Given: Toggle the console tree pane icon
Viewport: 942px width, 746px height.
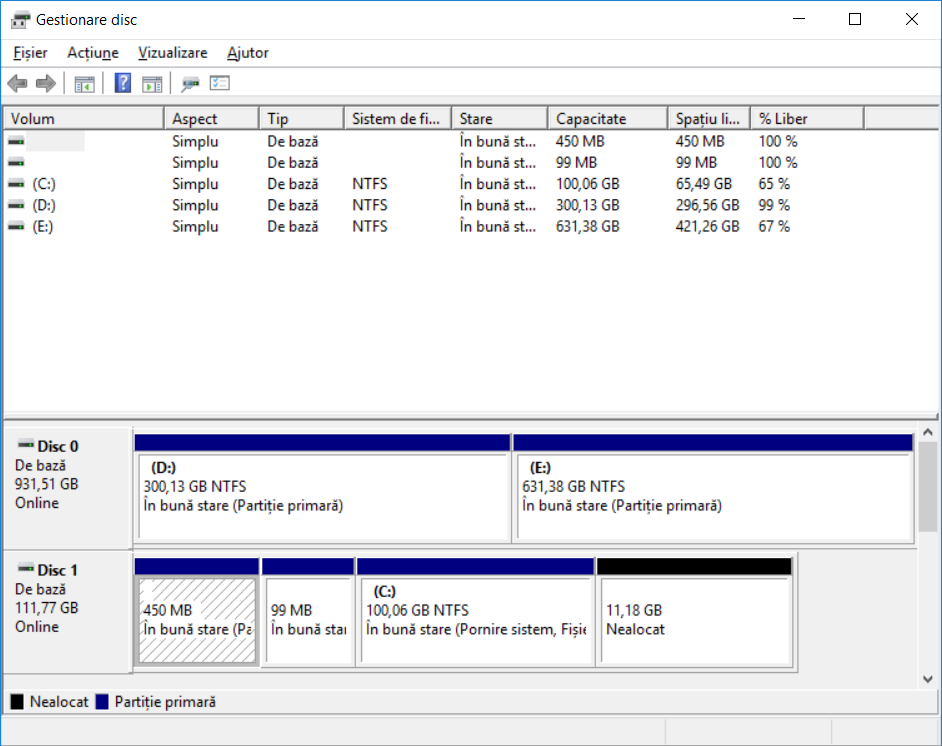Looking at the screenshot, I should [x=84, y=84].
